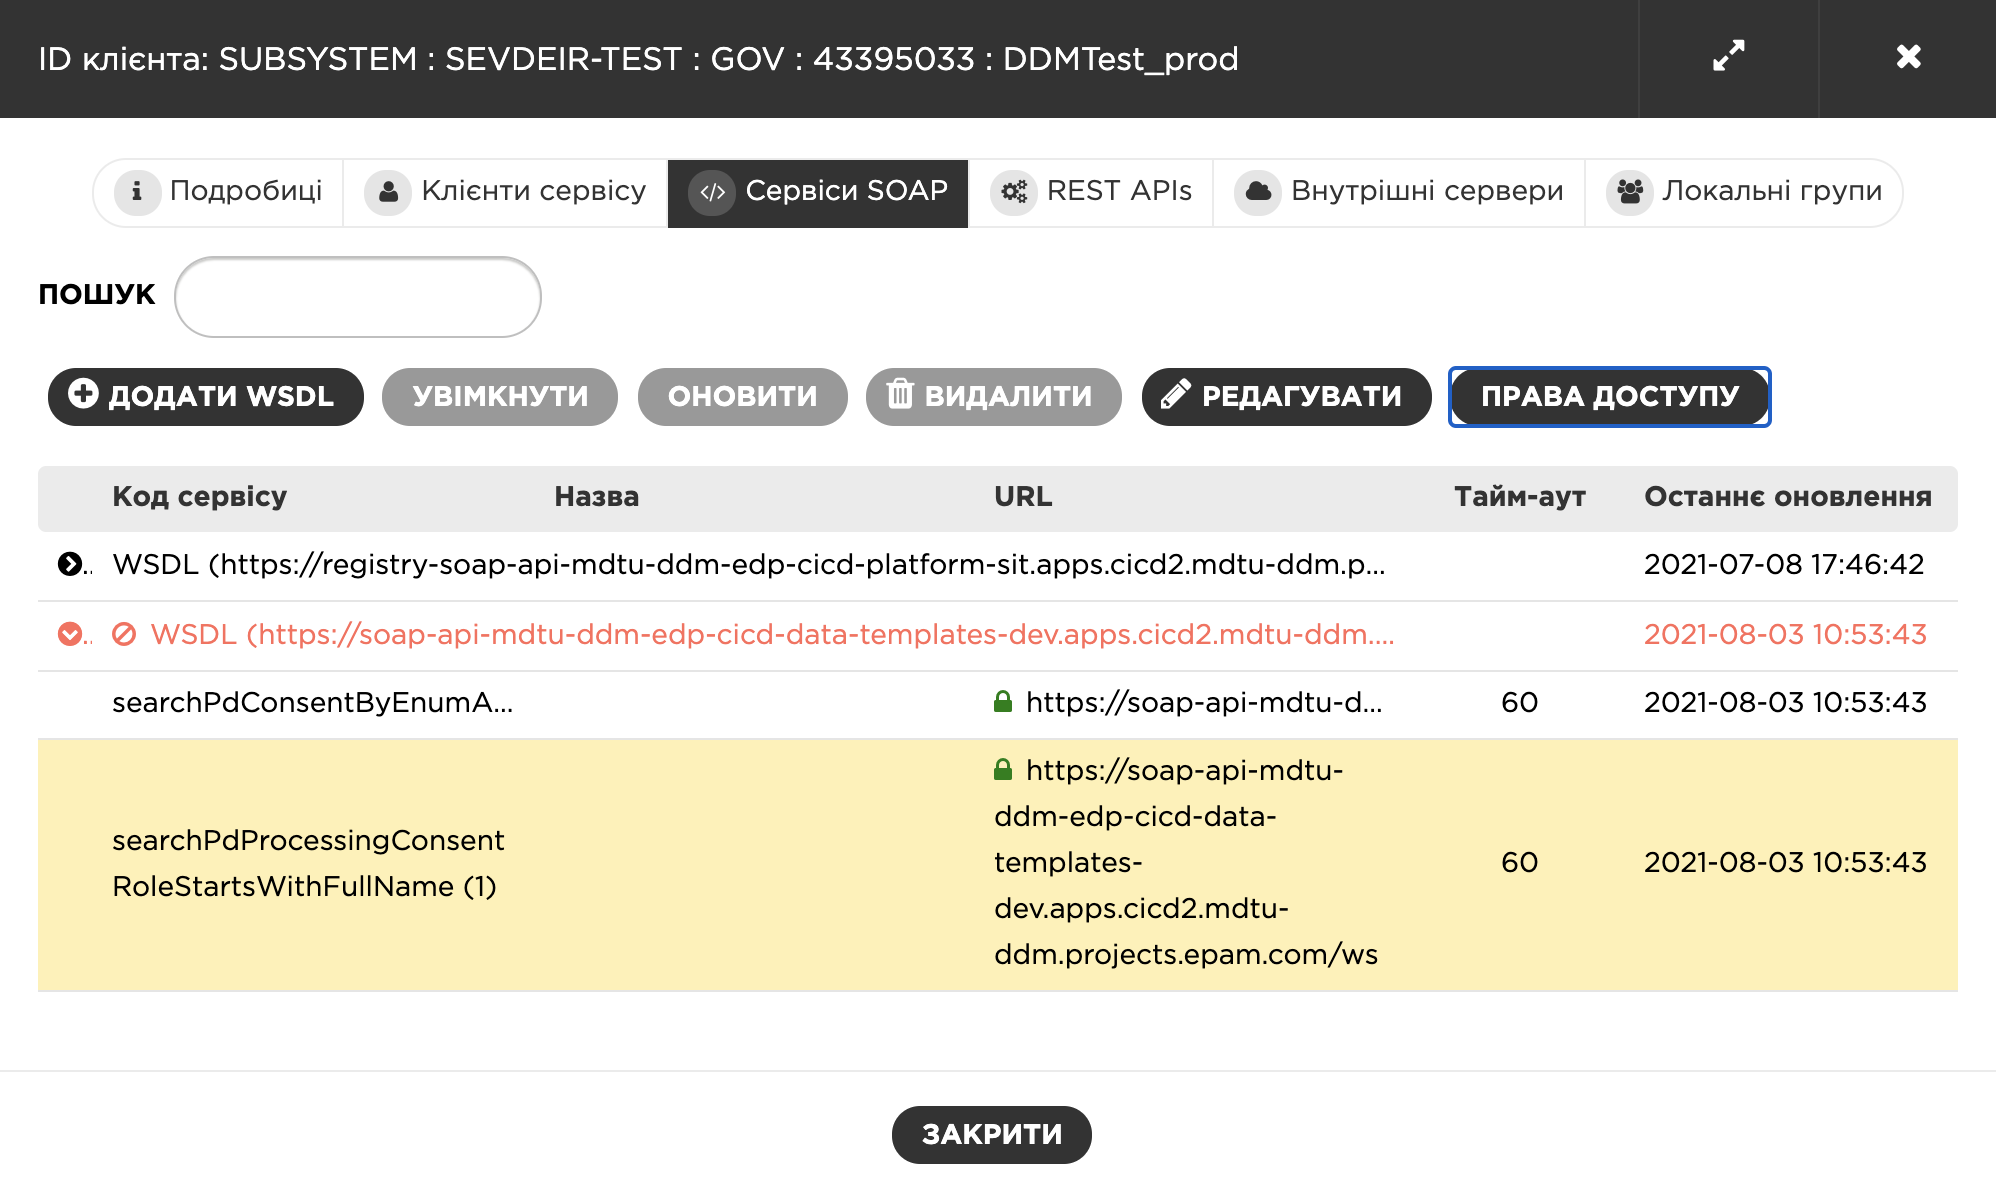Open the REST APIs tab
This screenshot has width=1996, height=1196.
coord(1091,191)
